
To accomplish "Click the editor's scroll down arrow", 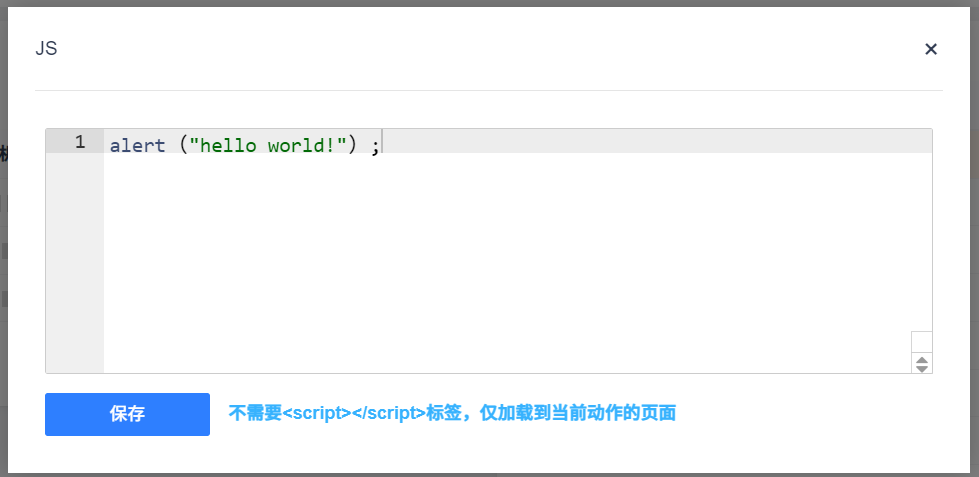I will click(922, 368).
